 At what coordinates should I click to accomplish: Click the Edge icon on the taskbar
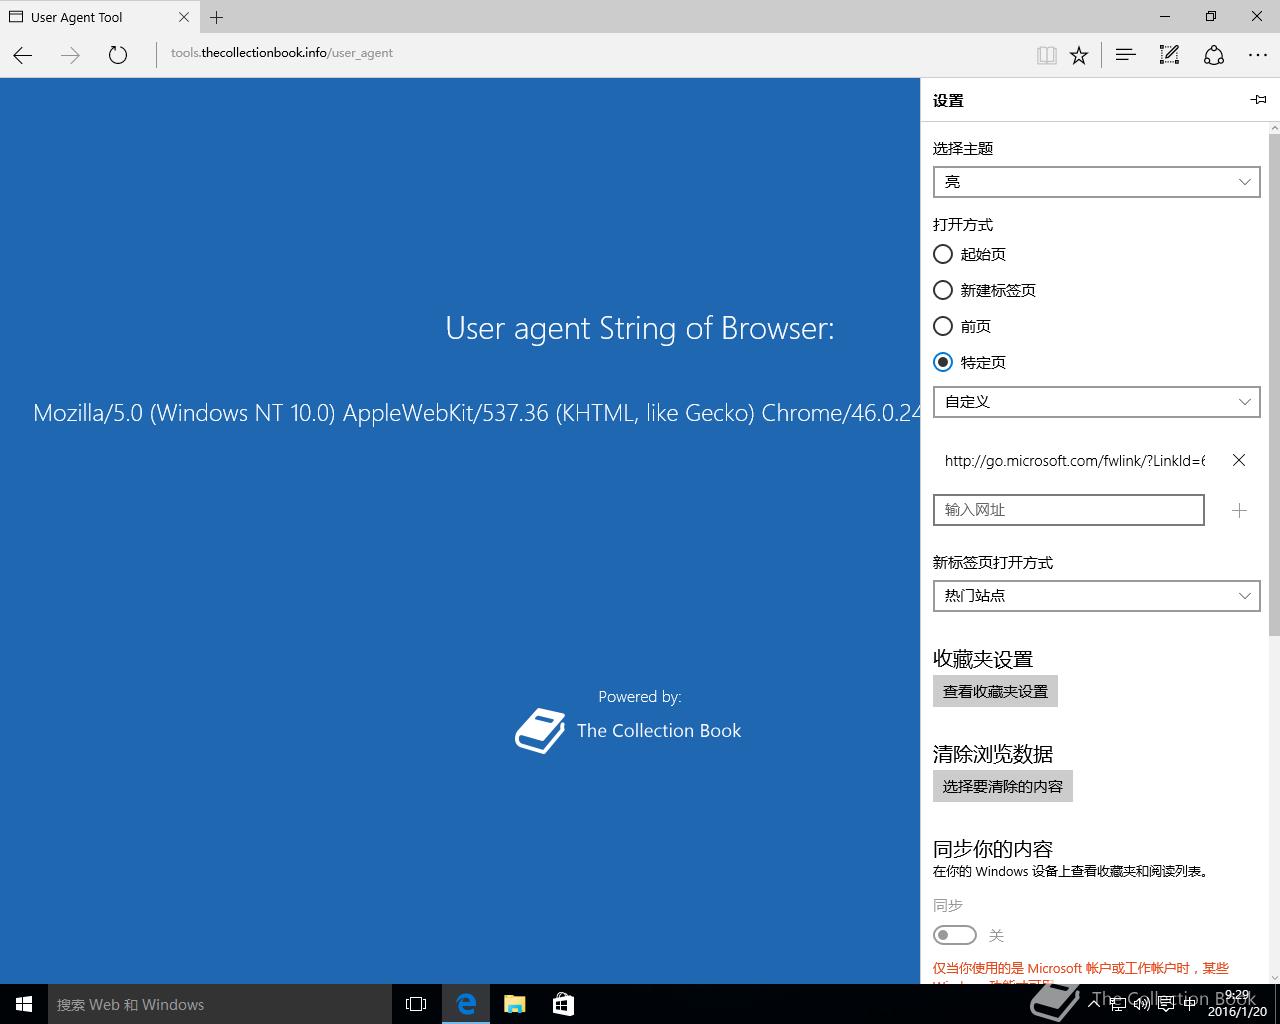tap(466, 1004)
